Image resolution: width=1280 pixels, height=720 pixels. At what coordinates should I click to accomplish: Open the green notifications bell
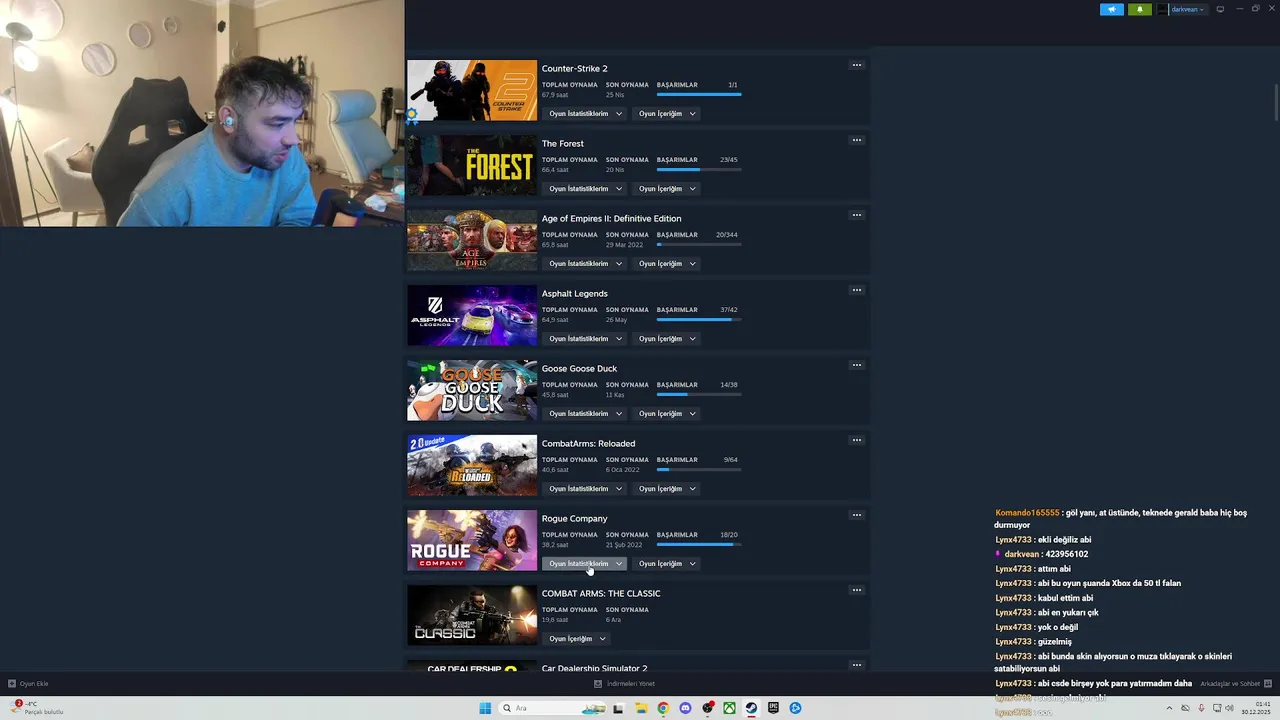click(1140, 9)
